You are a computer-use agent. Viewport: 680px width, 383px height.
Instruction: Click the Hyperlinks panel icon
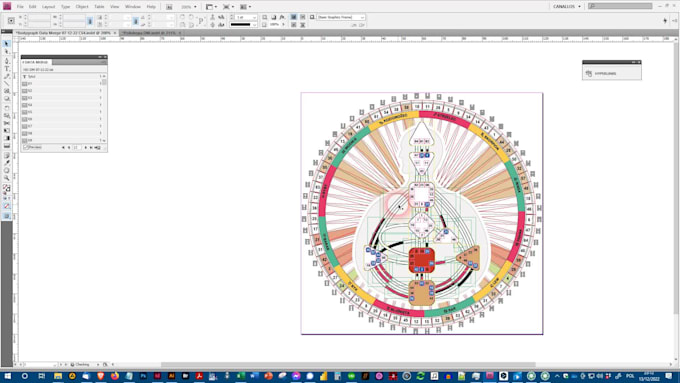(588, 73)
